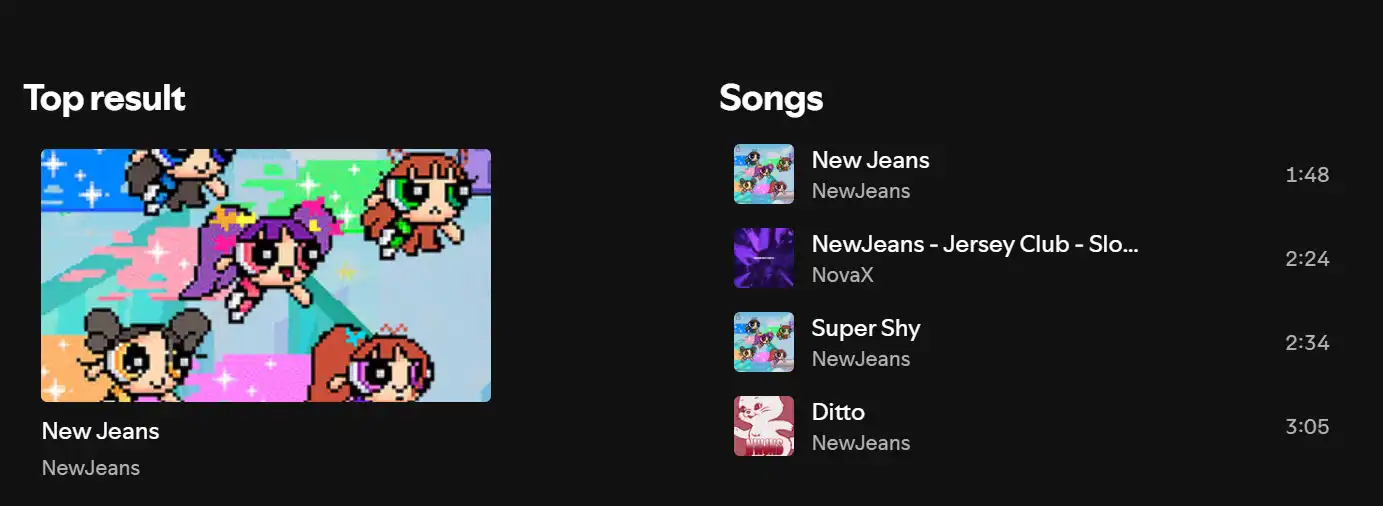Click the Super Shy album art thumbnail

764,342
